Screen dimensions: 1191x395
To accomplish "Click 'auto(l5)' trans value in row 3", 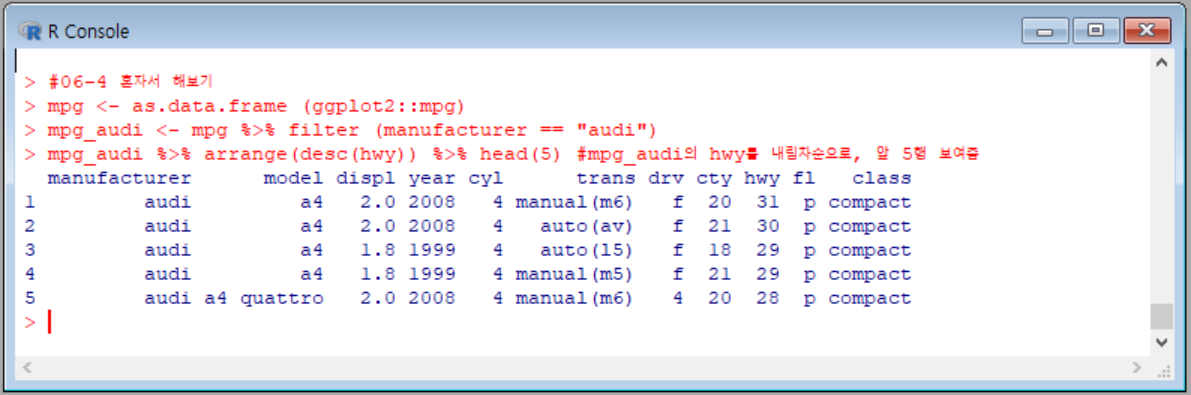I will (x=587, y=250).
